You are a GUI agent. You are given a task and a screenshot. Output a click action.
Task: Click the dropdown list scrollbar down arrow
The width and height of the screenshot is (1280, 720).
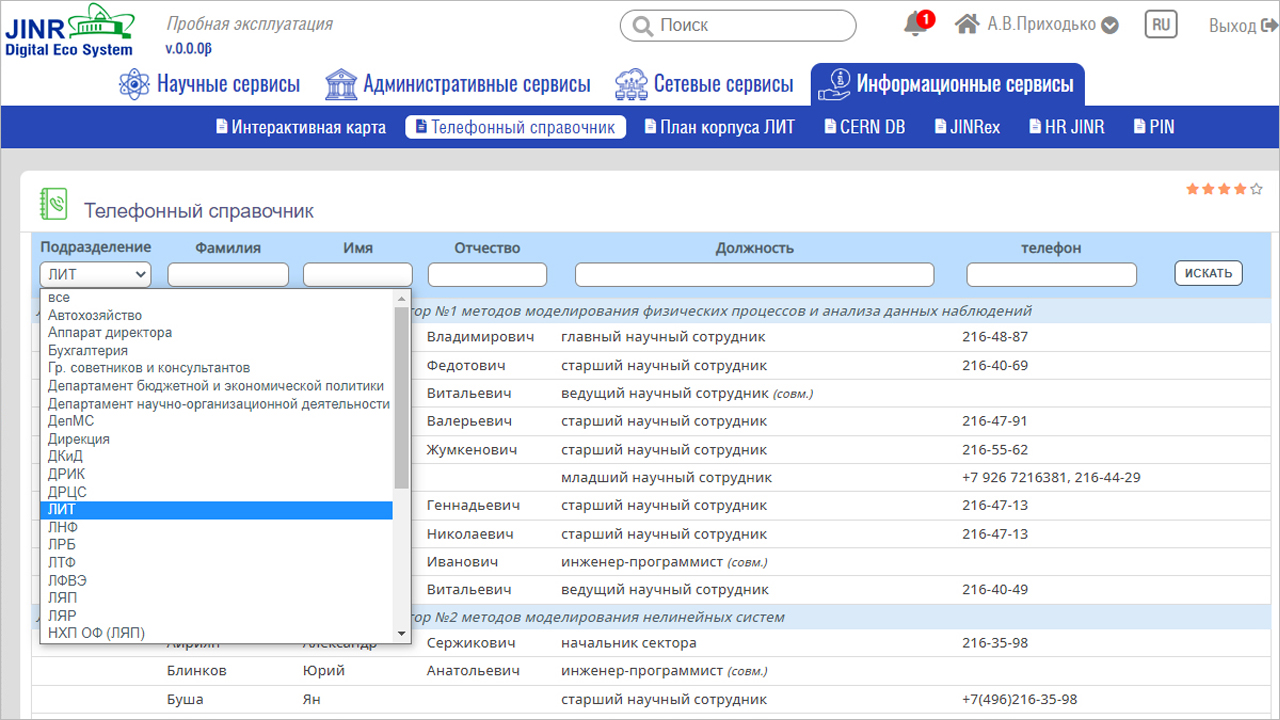pos(402,633)
